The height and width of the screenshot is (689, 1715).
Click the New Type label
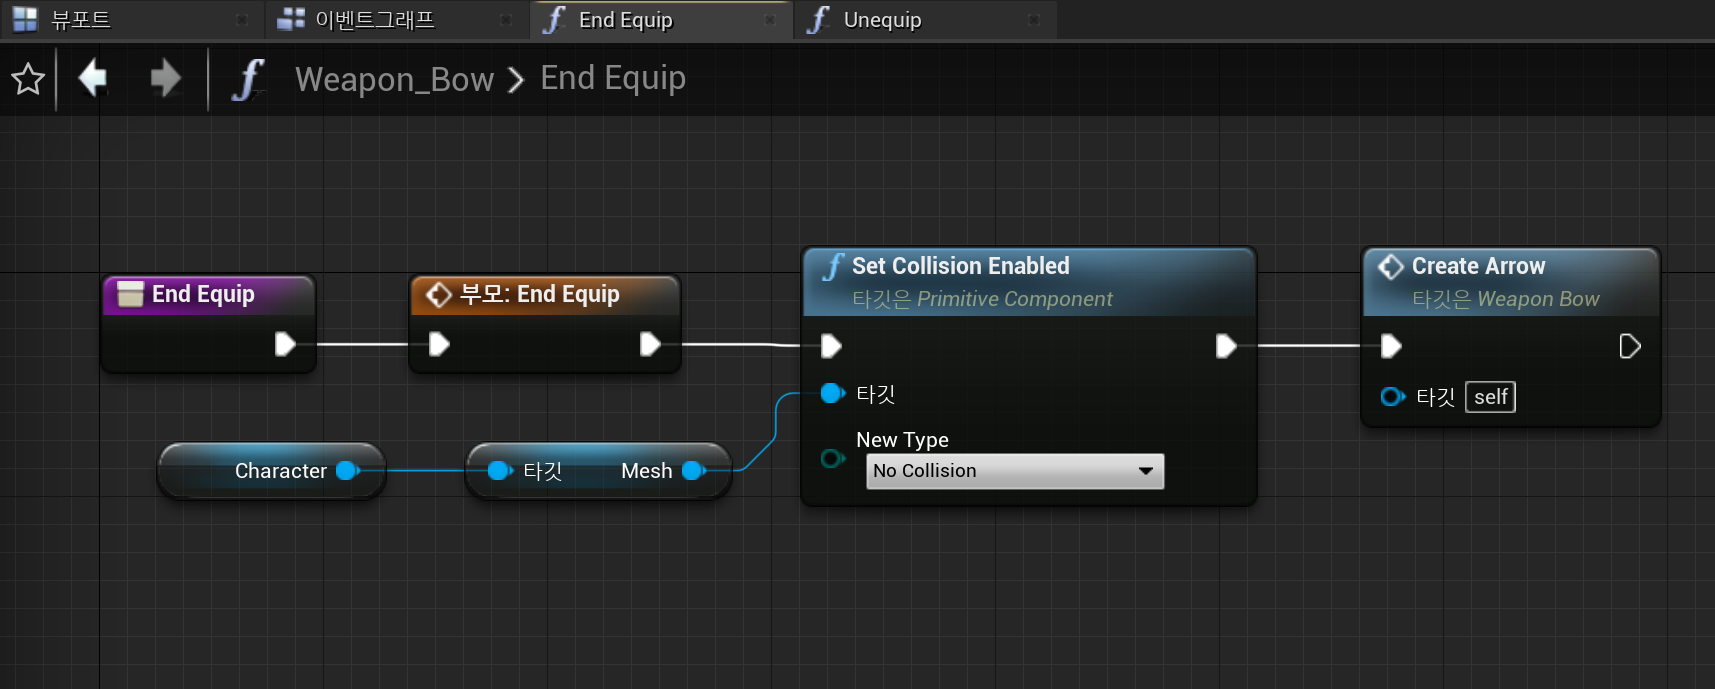pos(902,440)
